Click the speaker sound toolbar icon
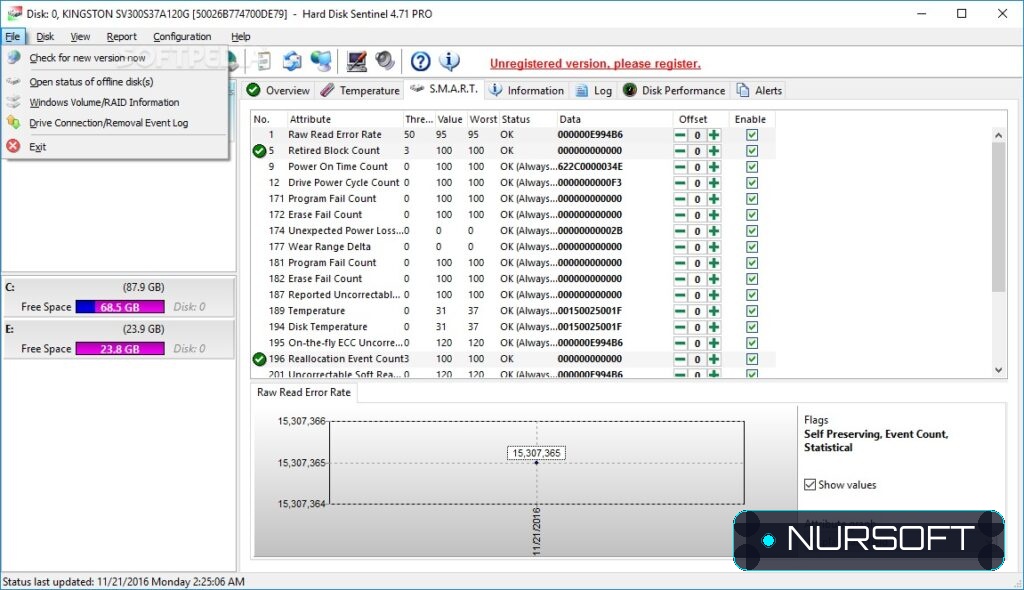Screen dimensions: 1024x590 [385, 61]
